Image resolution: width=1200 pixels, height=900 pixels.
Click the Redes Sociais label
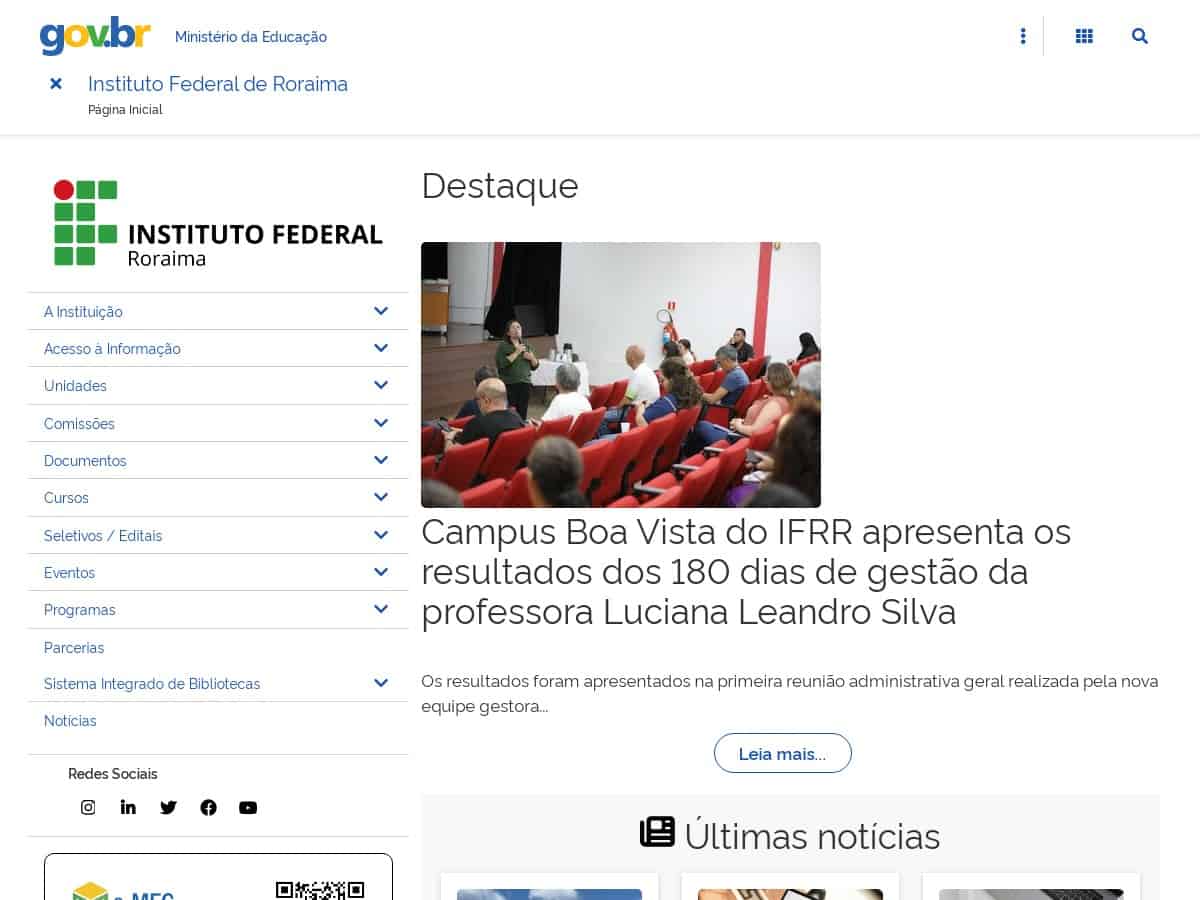(x=113, y=774)
